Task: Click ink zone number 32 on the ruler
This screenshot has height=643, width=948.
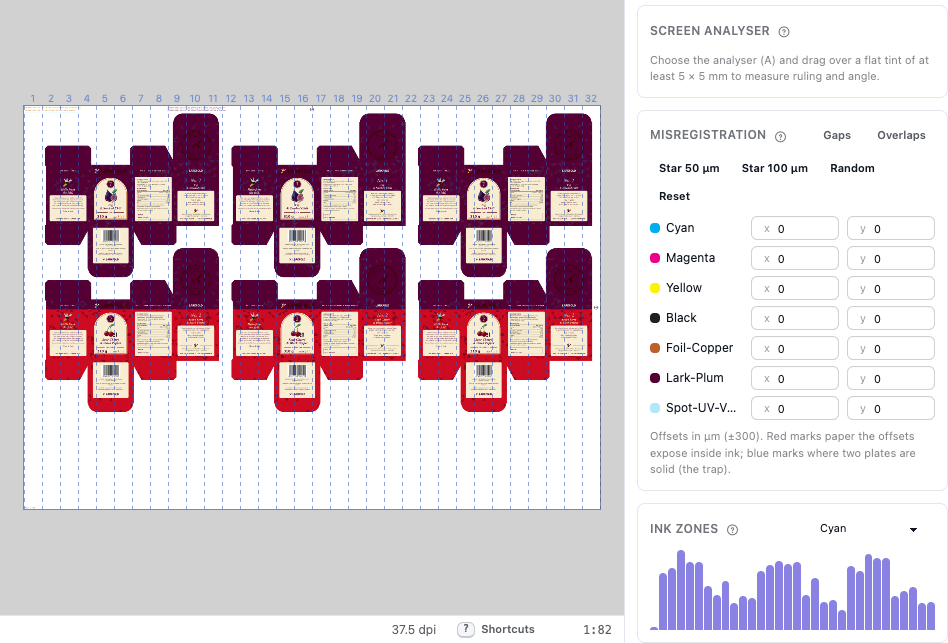Action: 591,99
